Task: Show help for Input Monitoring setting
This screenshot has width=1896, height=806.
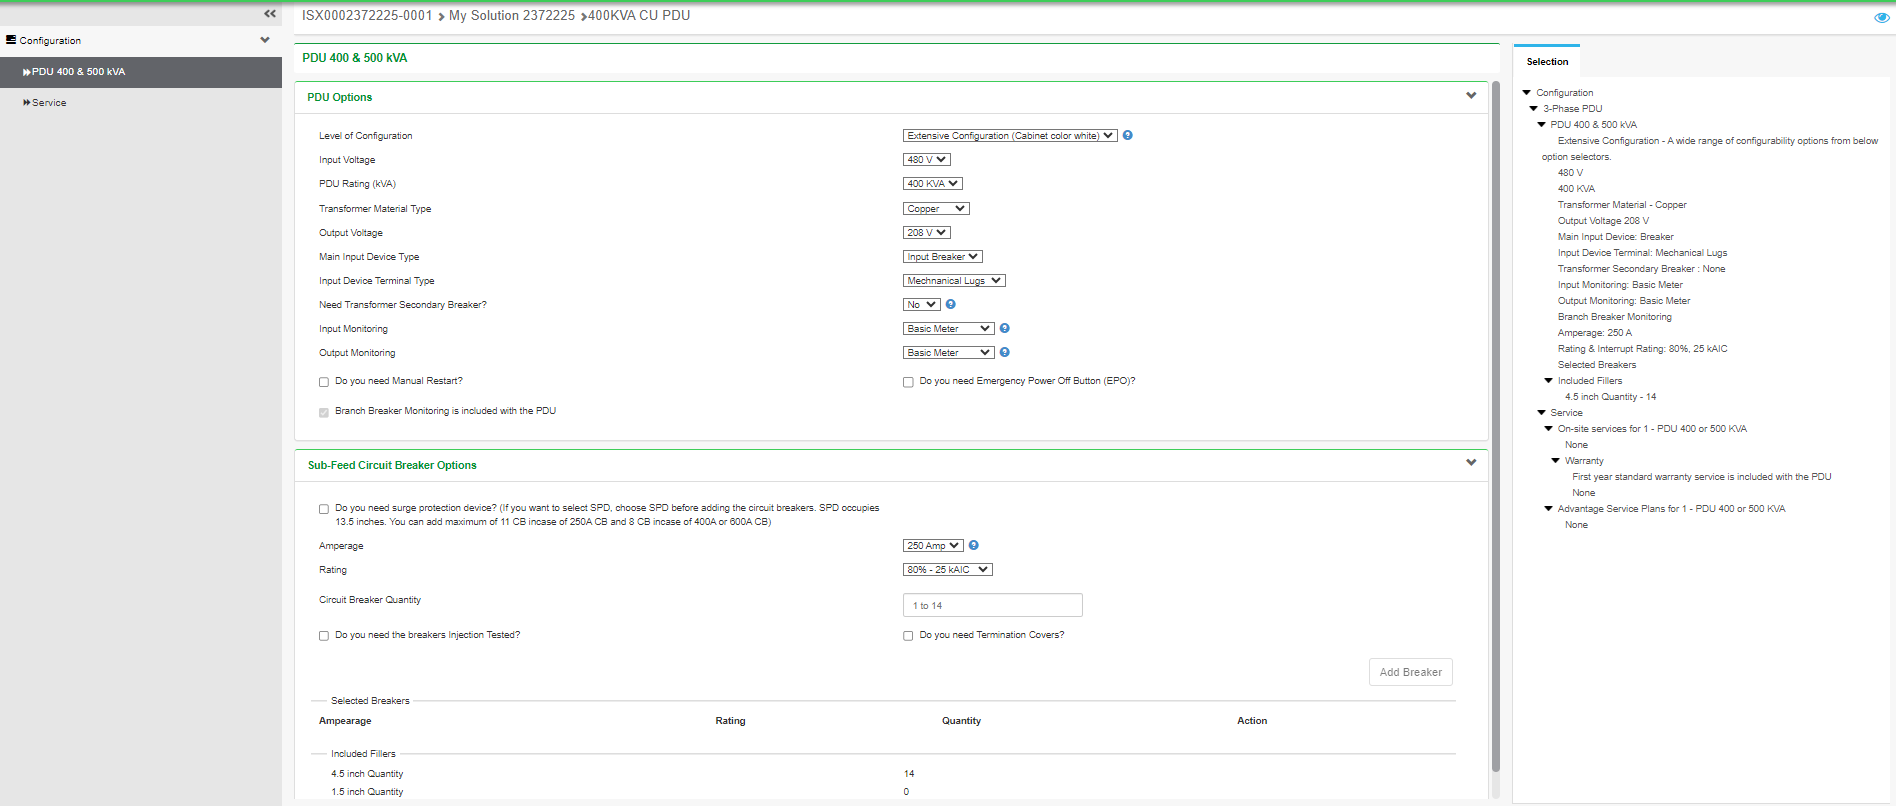Action: coord(1005,328)
